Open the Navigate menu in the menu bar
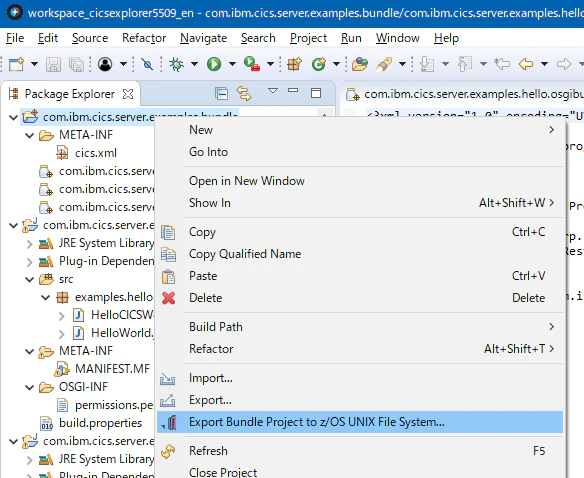The image size is (584, 478). [203, 38]
